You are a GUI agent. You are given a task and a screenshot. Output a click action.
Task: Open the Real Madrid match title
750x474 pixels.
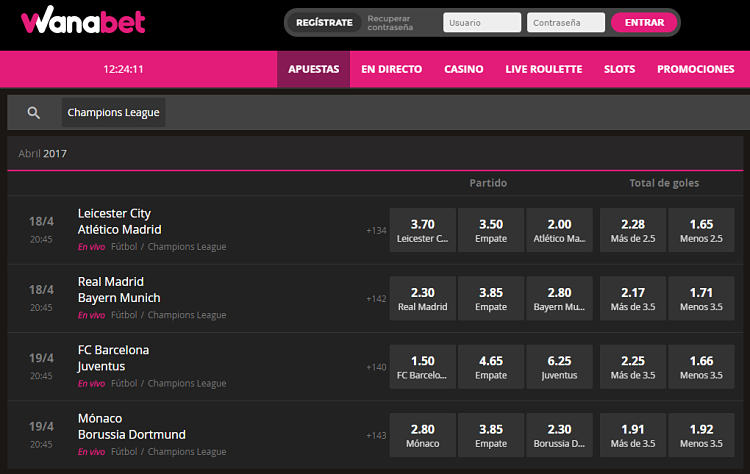tap(110, 282)
